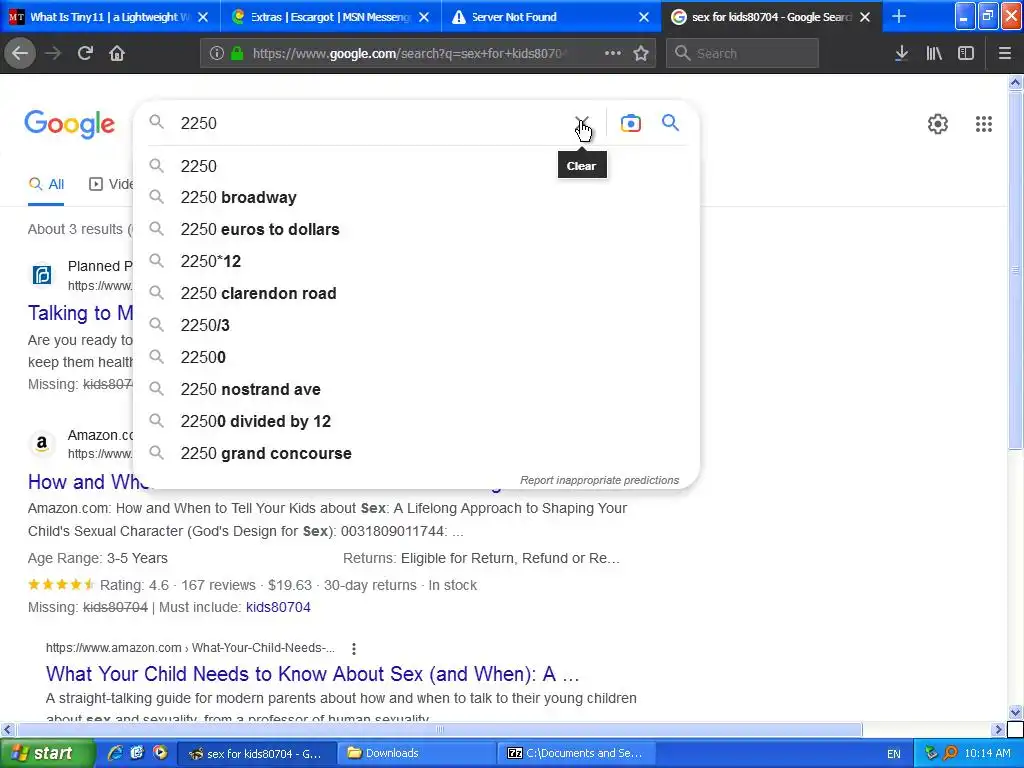
Task: Click the Google search text field containing 2250
Action: click(x=372, y=123)
